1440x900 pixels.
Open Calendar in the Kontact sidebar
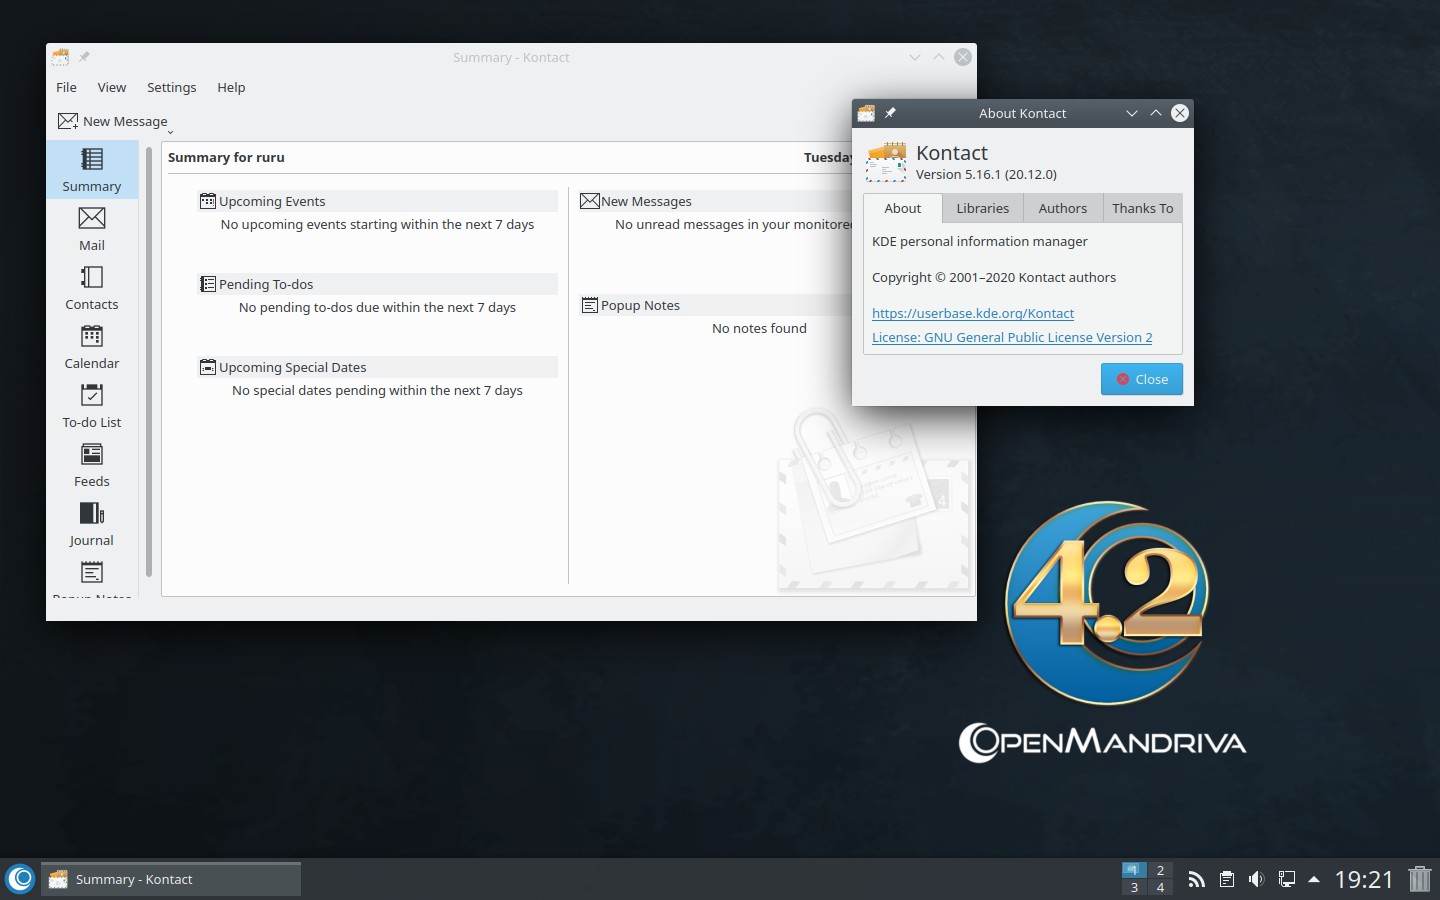click(91, 347)
